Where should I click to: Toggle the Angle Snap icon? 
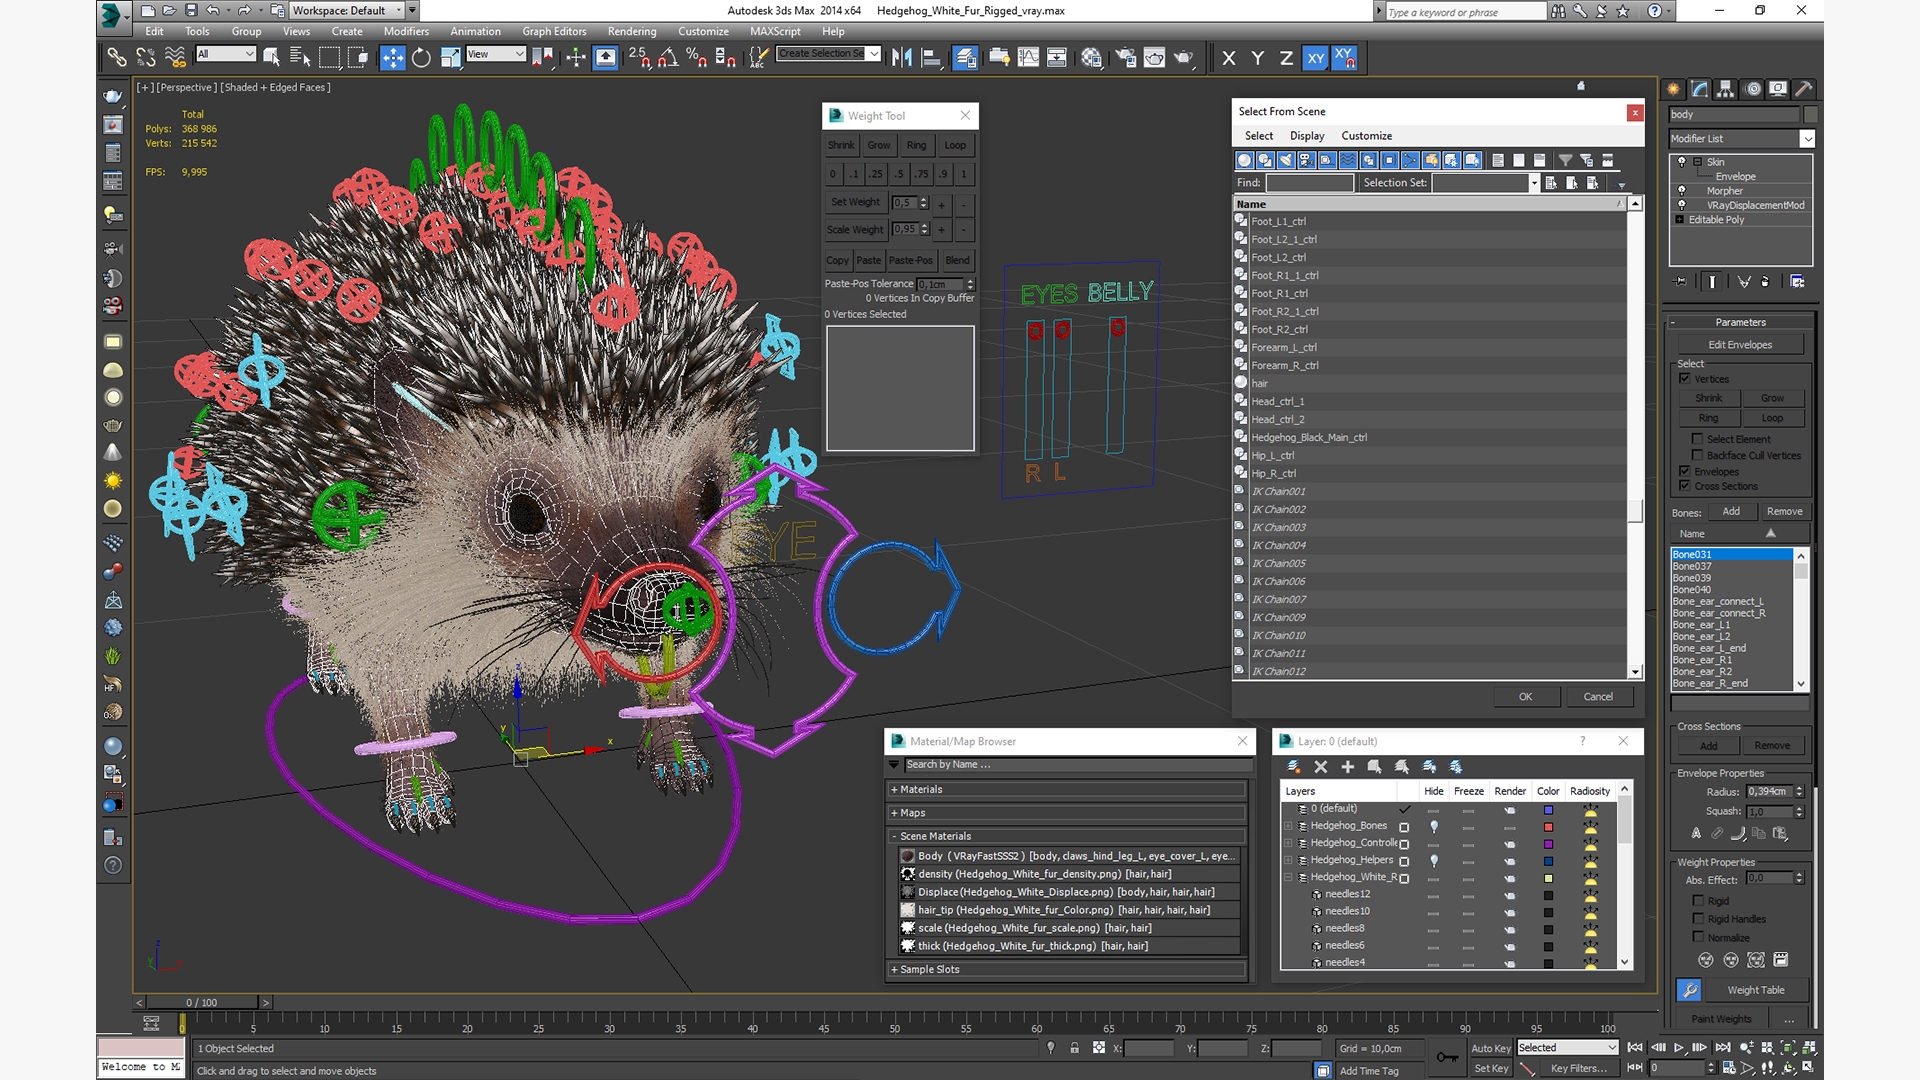pyautogui.click(x=667, y=58)
